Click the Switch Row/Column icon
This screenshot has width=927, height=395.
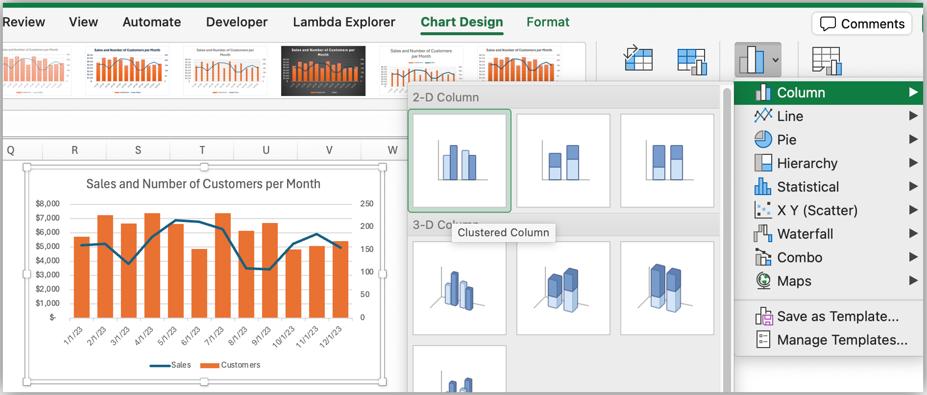638,59
